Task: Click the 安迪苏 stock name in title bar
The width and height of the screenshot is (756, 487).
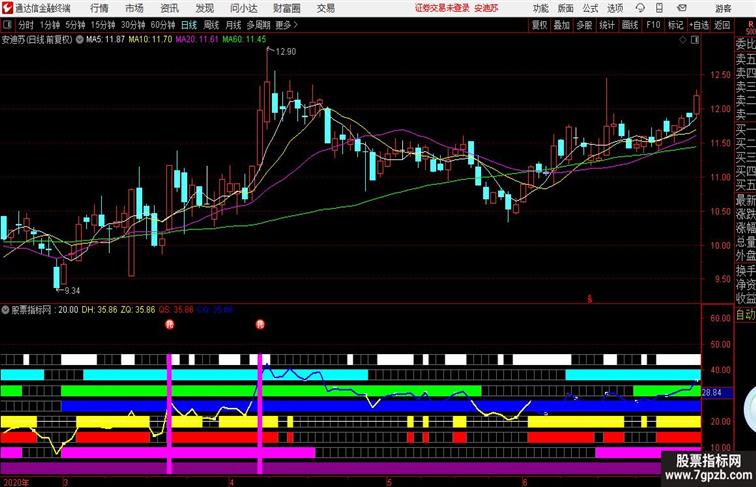Action: click(x=486, y=8)
